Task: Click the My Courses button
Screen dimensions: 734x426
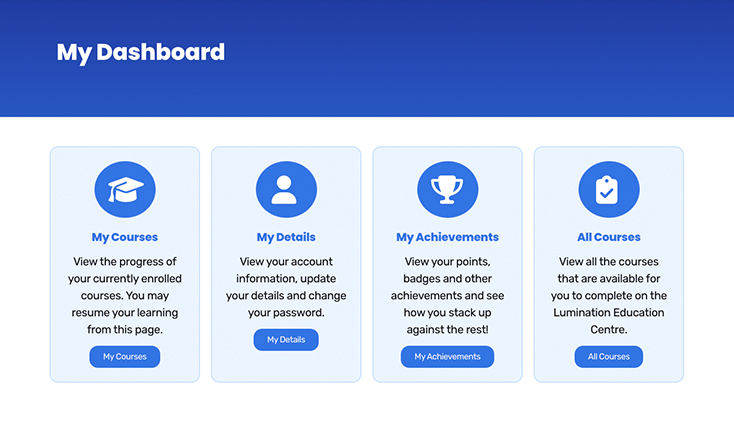Action: 125,357
